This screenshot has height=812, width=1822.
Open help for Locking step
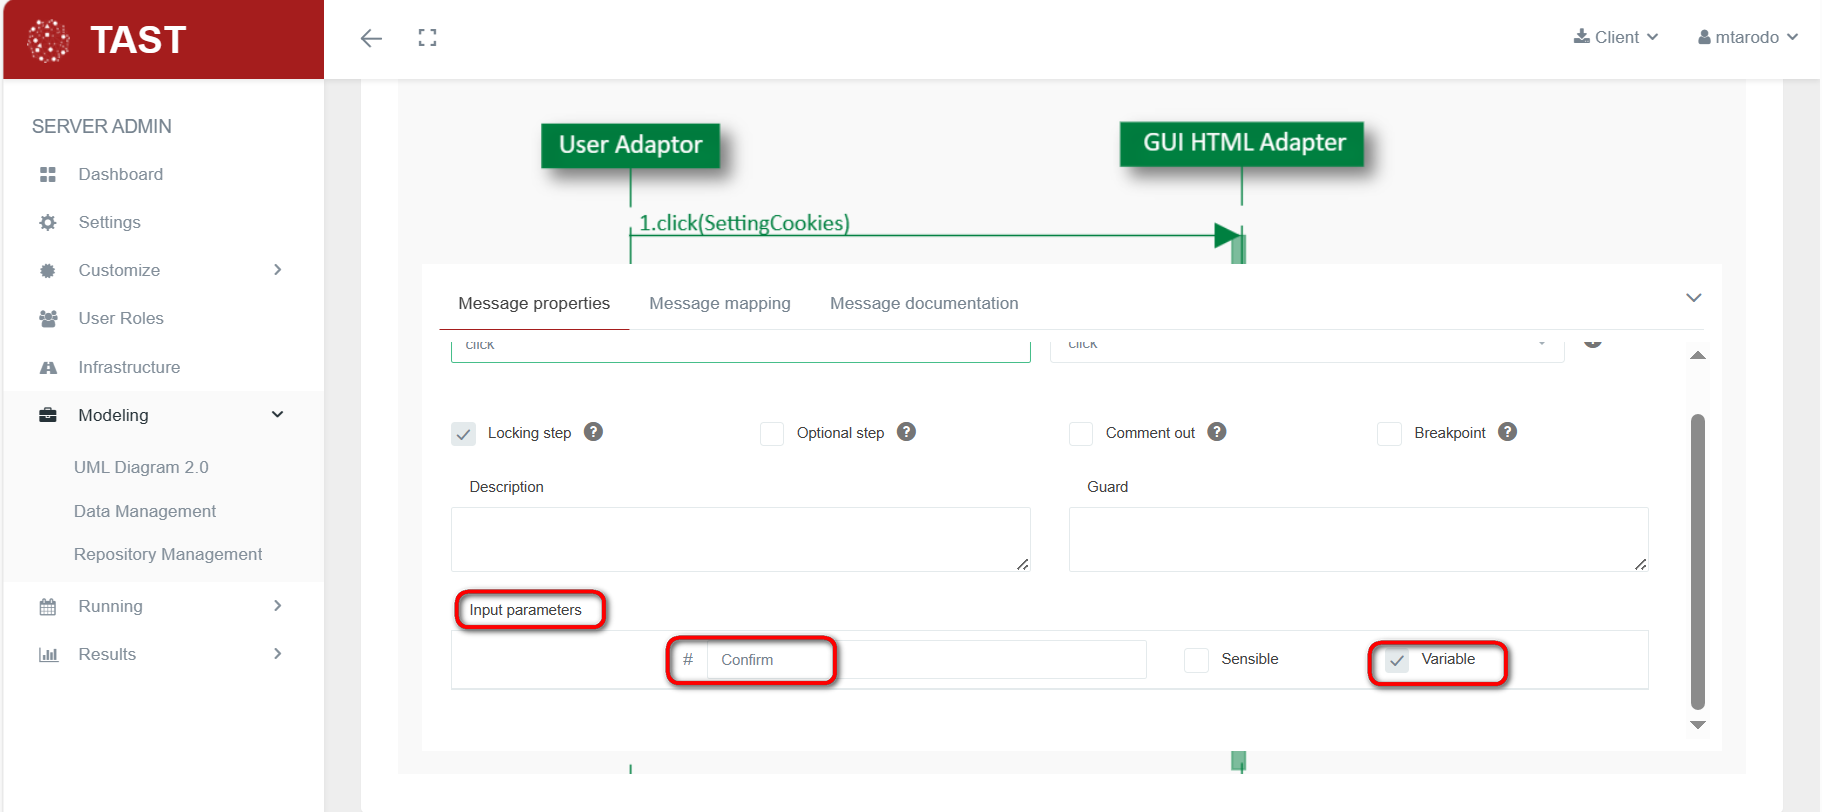coord(593,432)
